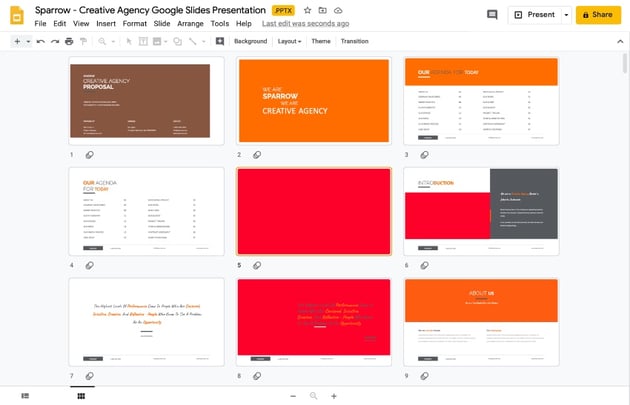Insert a shape
Viewport: 630px width, 405px height.
177,41
